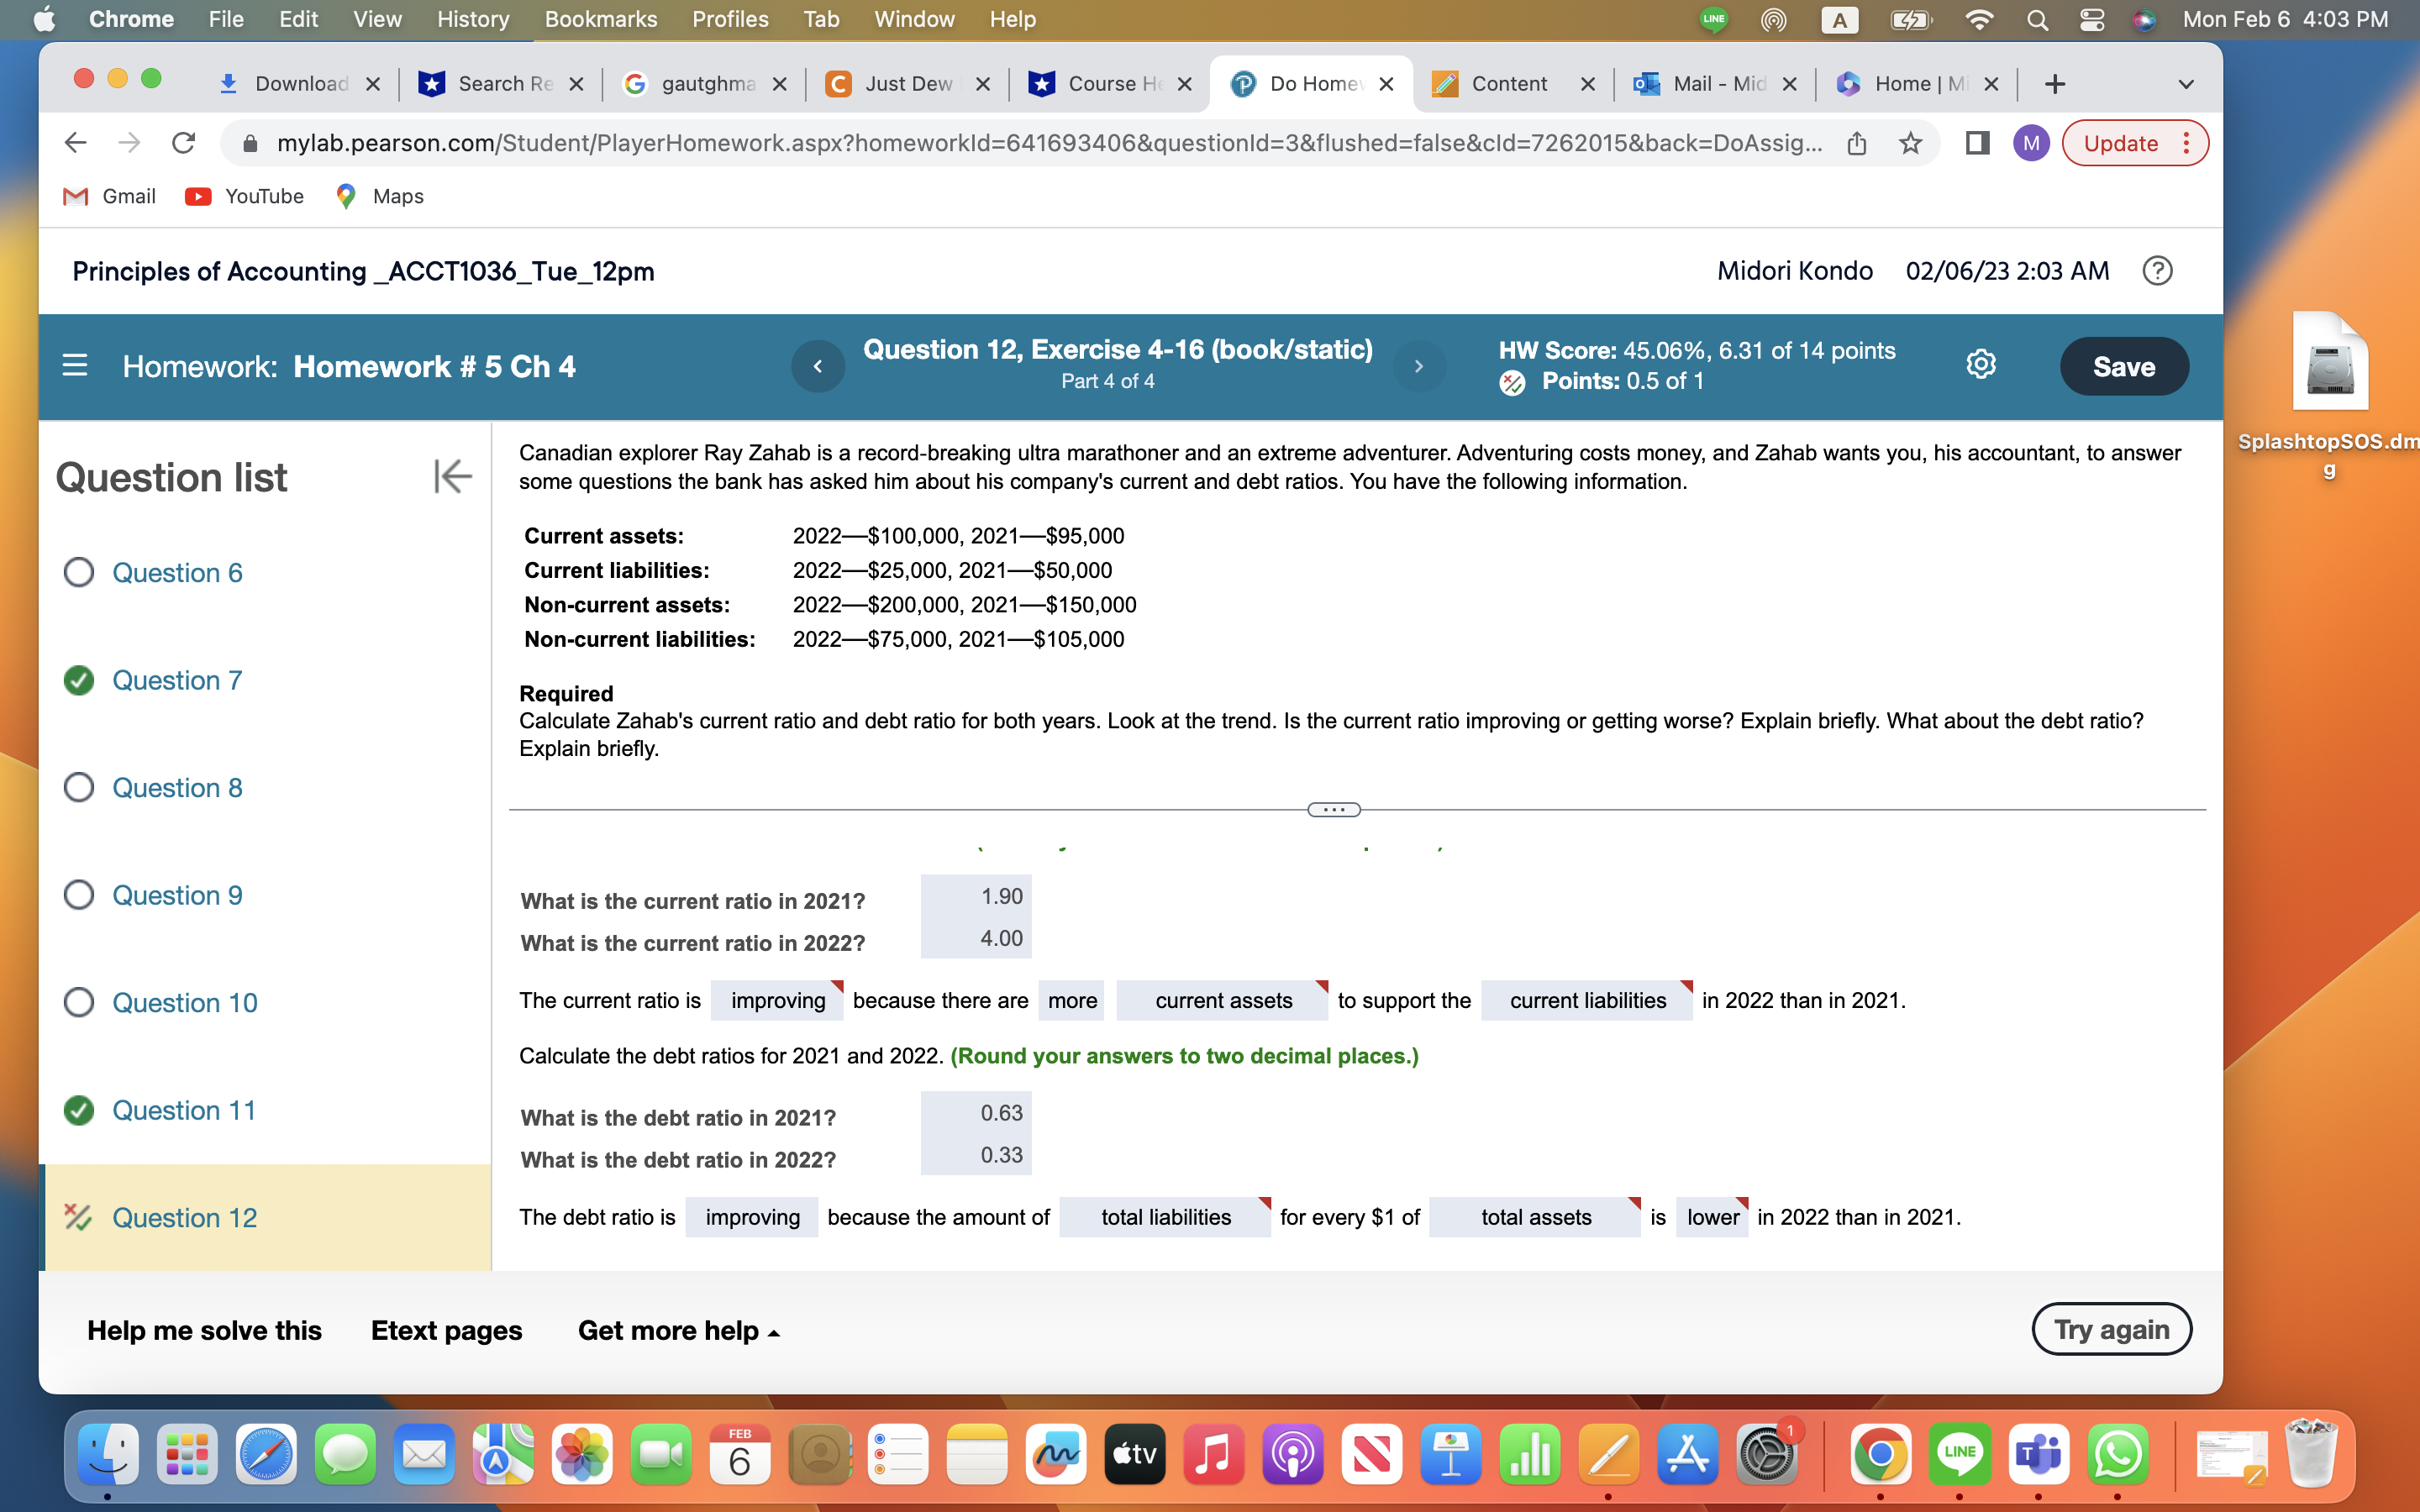
Task: Collapse the Question list panel
Action: [452, 477]
